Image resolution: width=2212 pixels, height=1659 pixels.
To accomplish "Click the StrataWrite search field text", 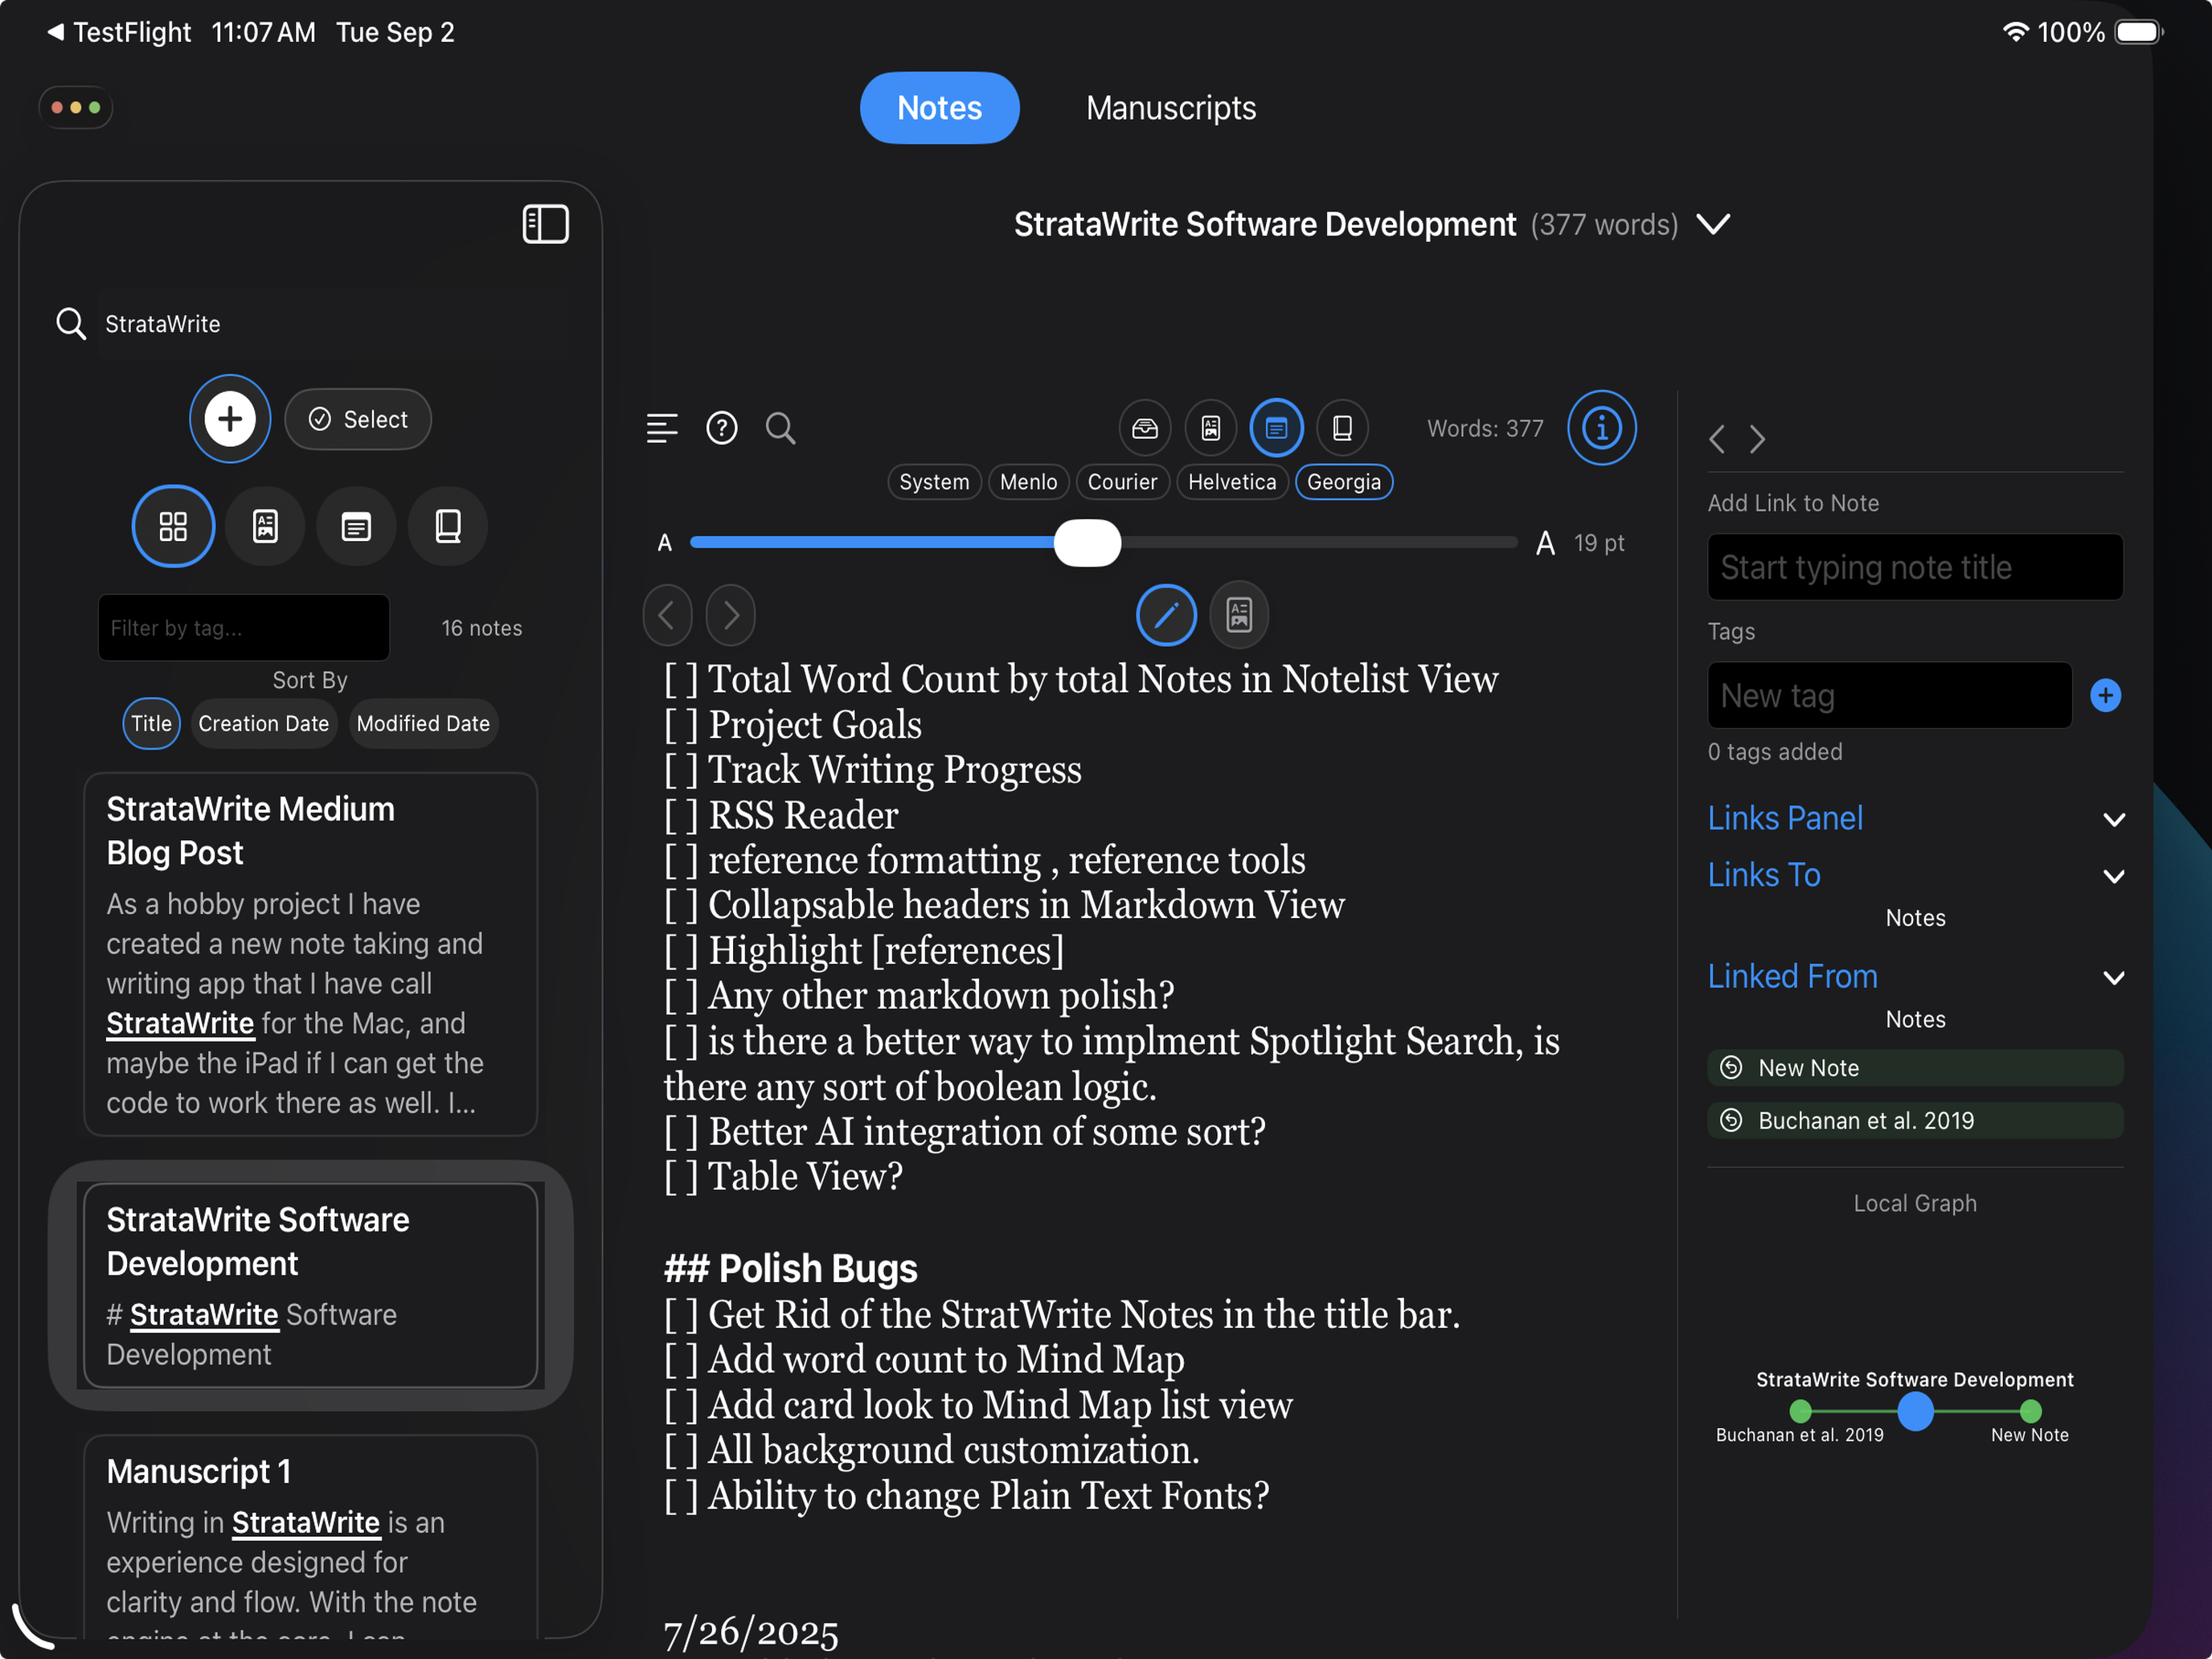I will (163, 324).
